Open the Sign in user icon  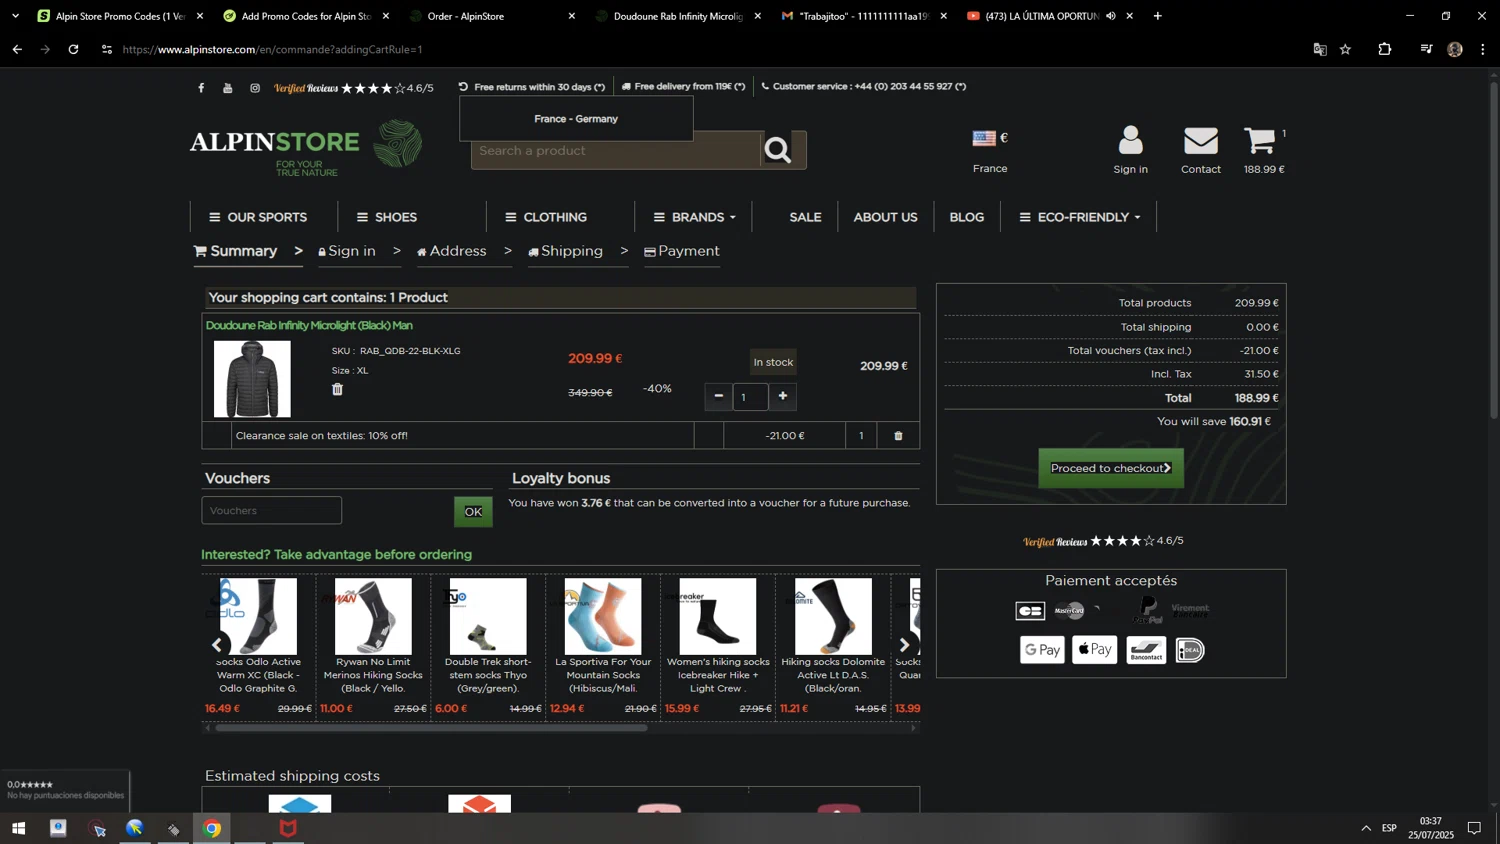[1131, 140]
